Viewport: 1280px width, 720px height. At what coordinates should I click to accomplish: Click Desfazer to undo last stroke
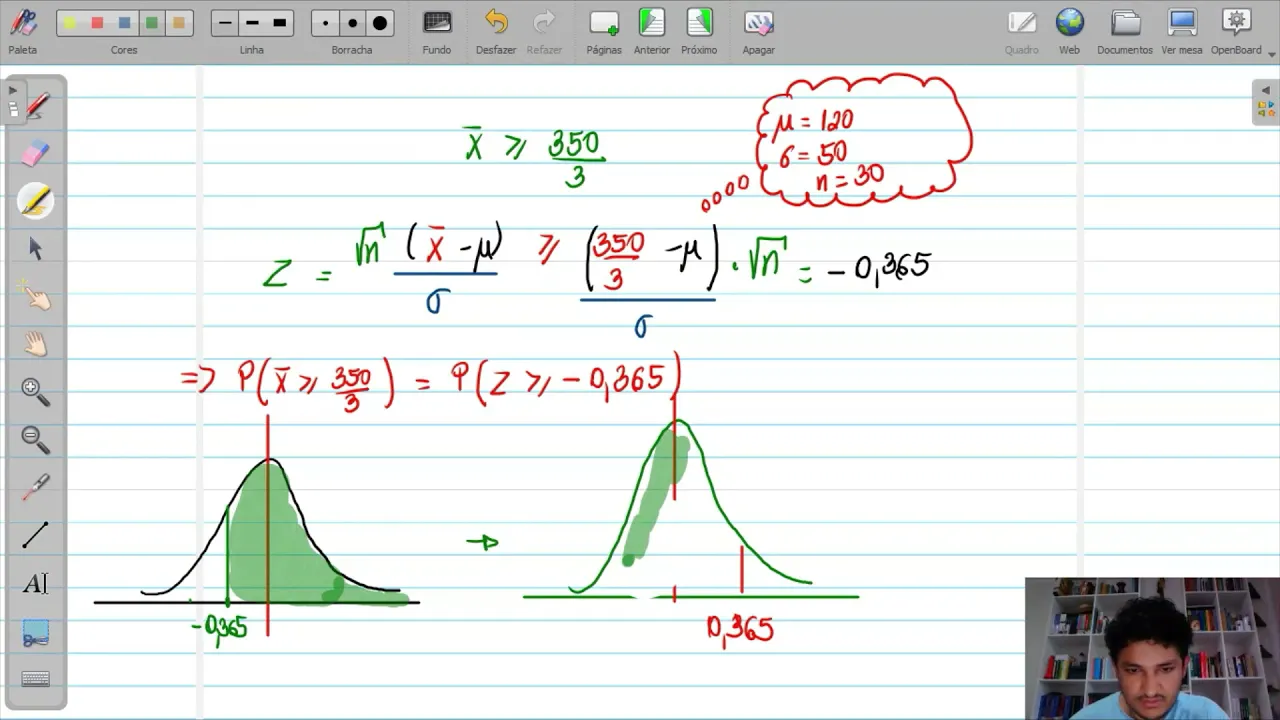496,31
